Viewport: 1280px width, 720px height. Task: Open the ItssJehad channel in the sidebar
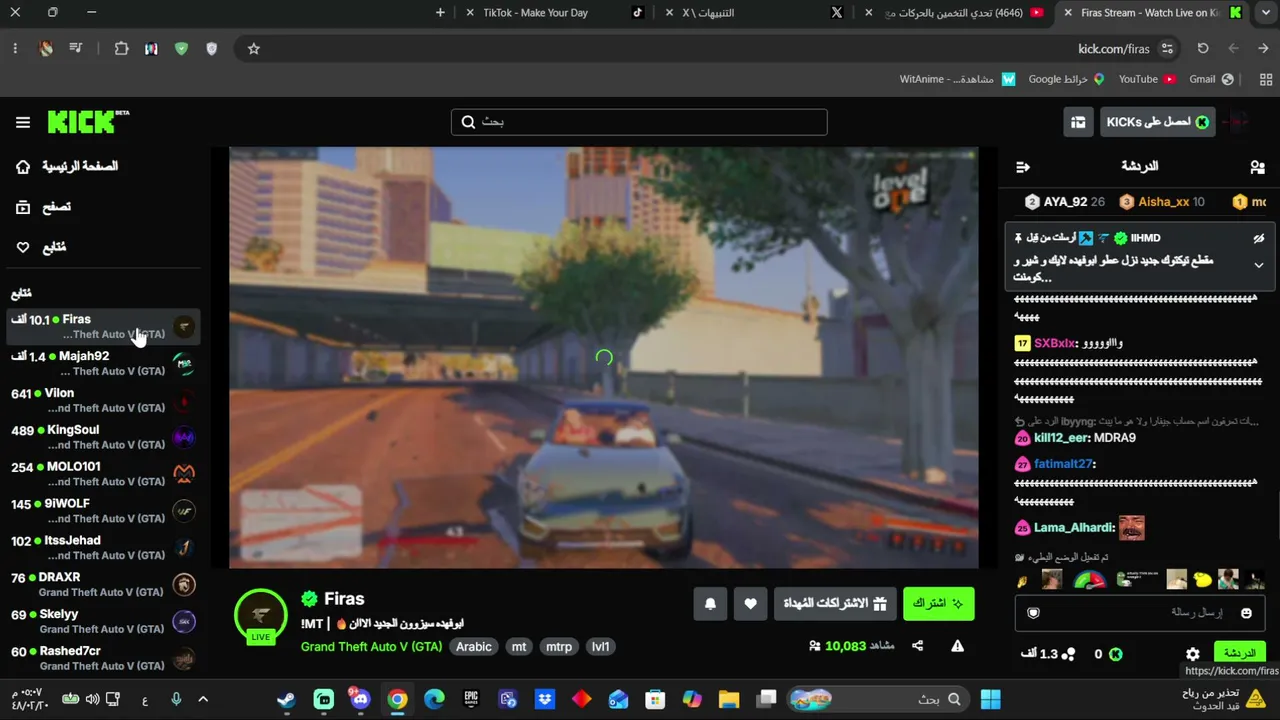point(102,548)
